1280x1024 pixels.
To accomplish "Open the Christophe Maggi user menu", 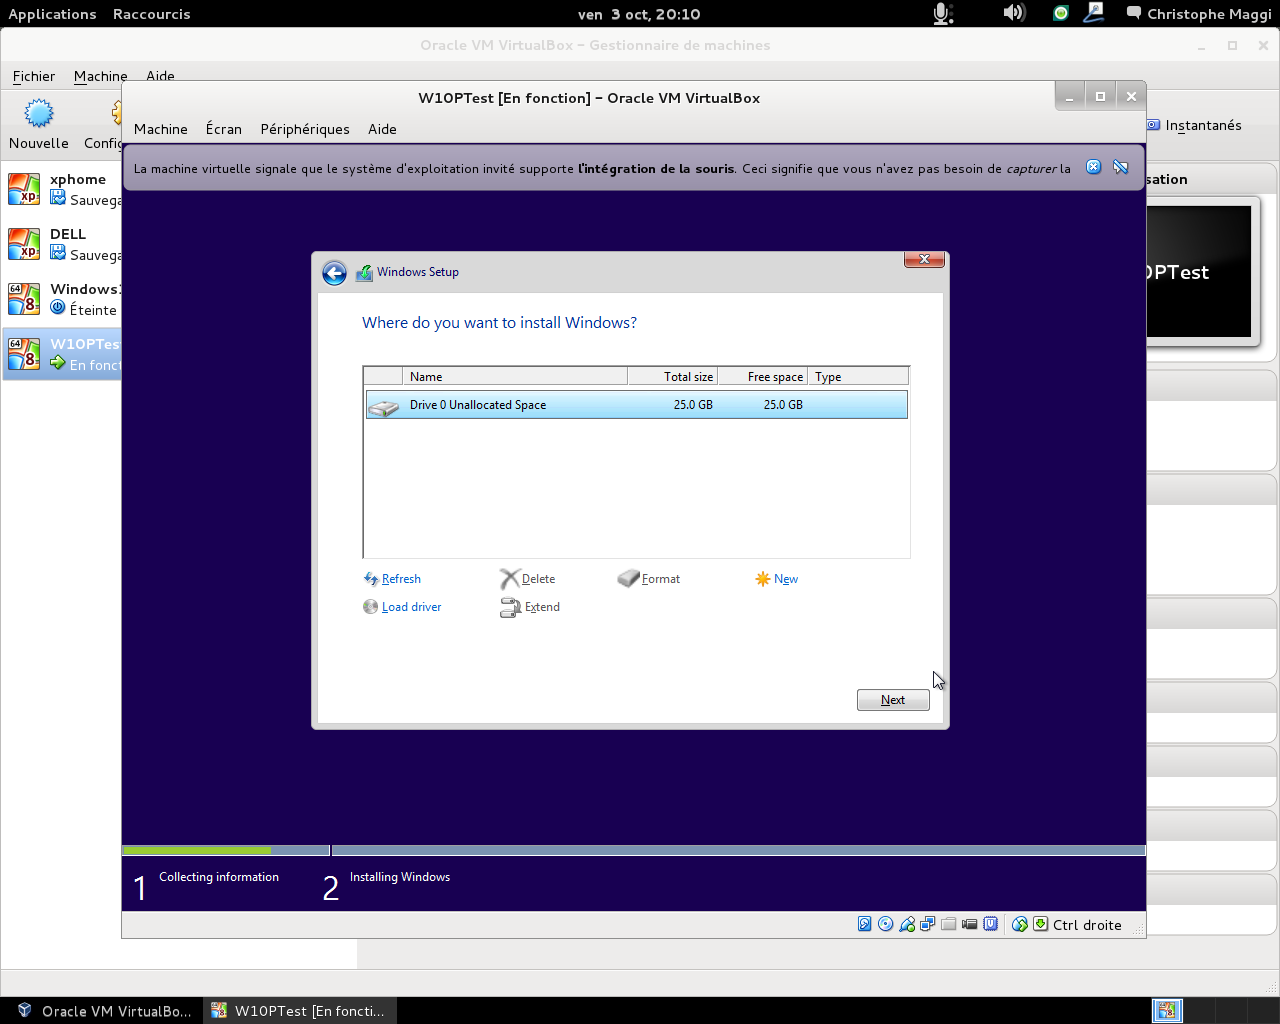I will [x=1199, y=14].
